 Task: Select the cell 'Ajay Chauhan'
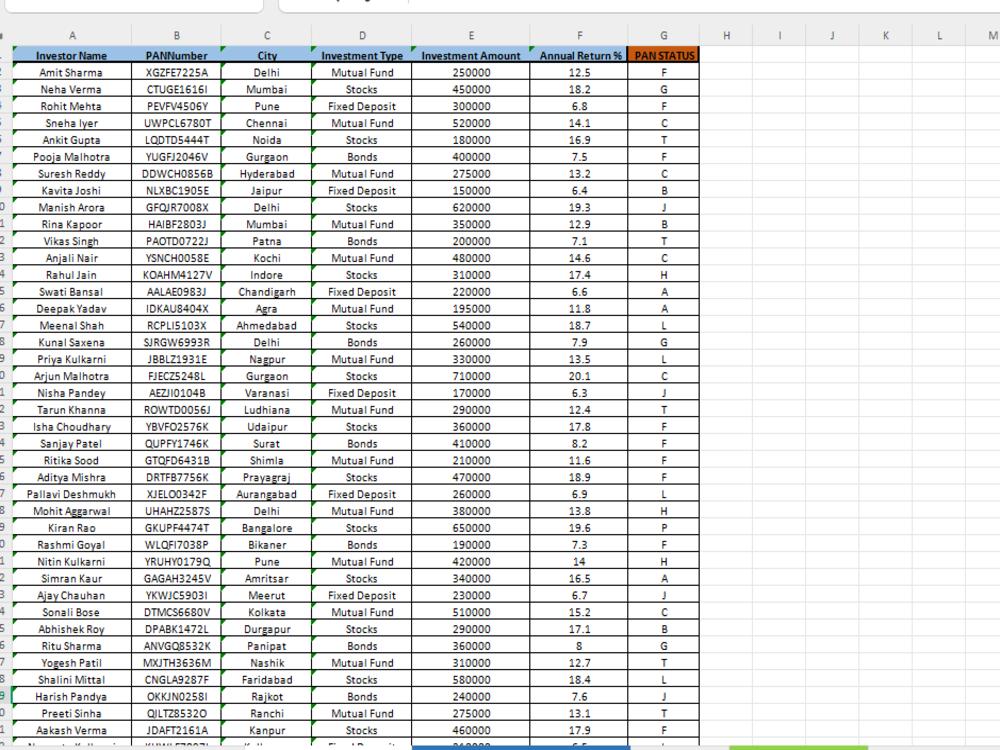(72, 596)
